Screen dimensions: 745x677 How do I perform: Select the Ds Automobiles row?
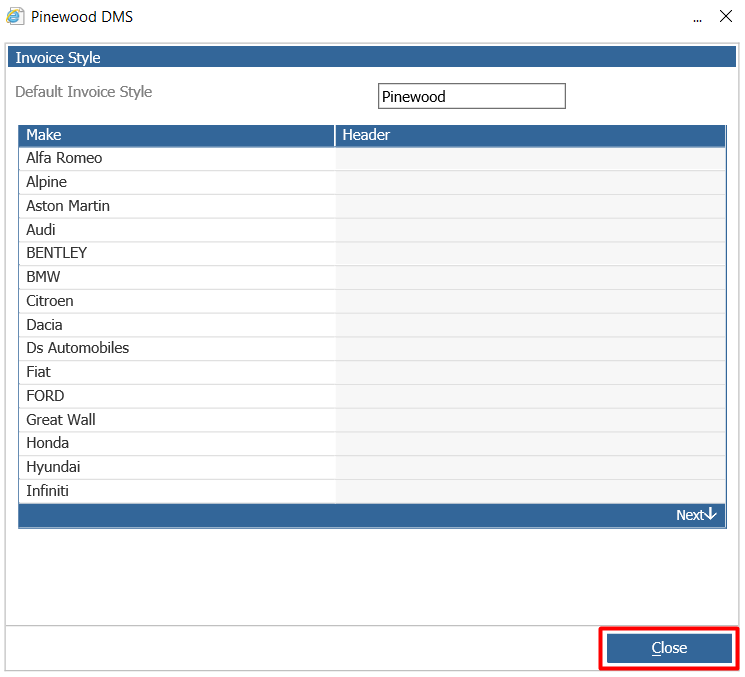point(372,348)
